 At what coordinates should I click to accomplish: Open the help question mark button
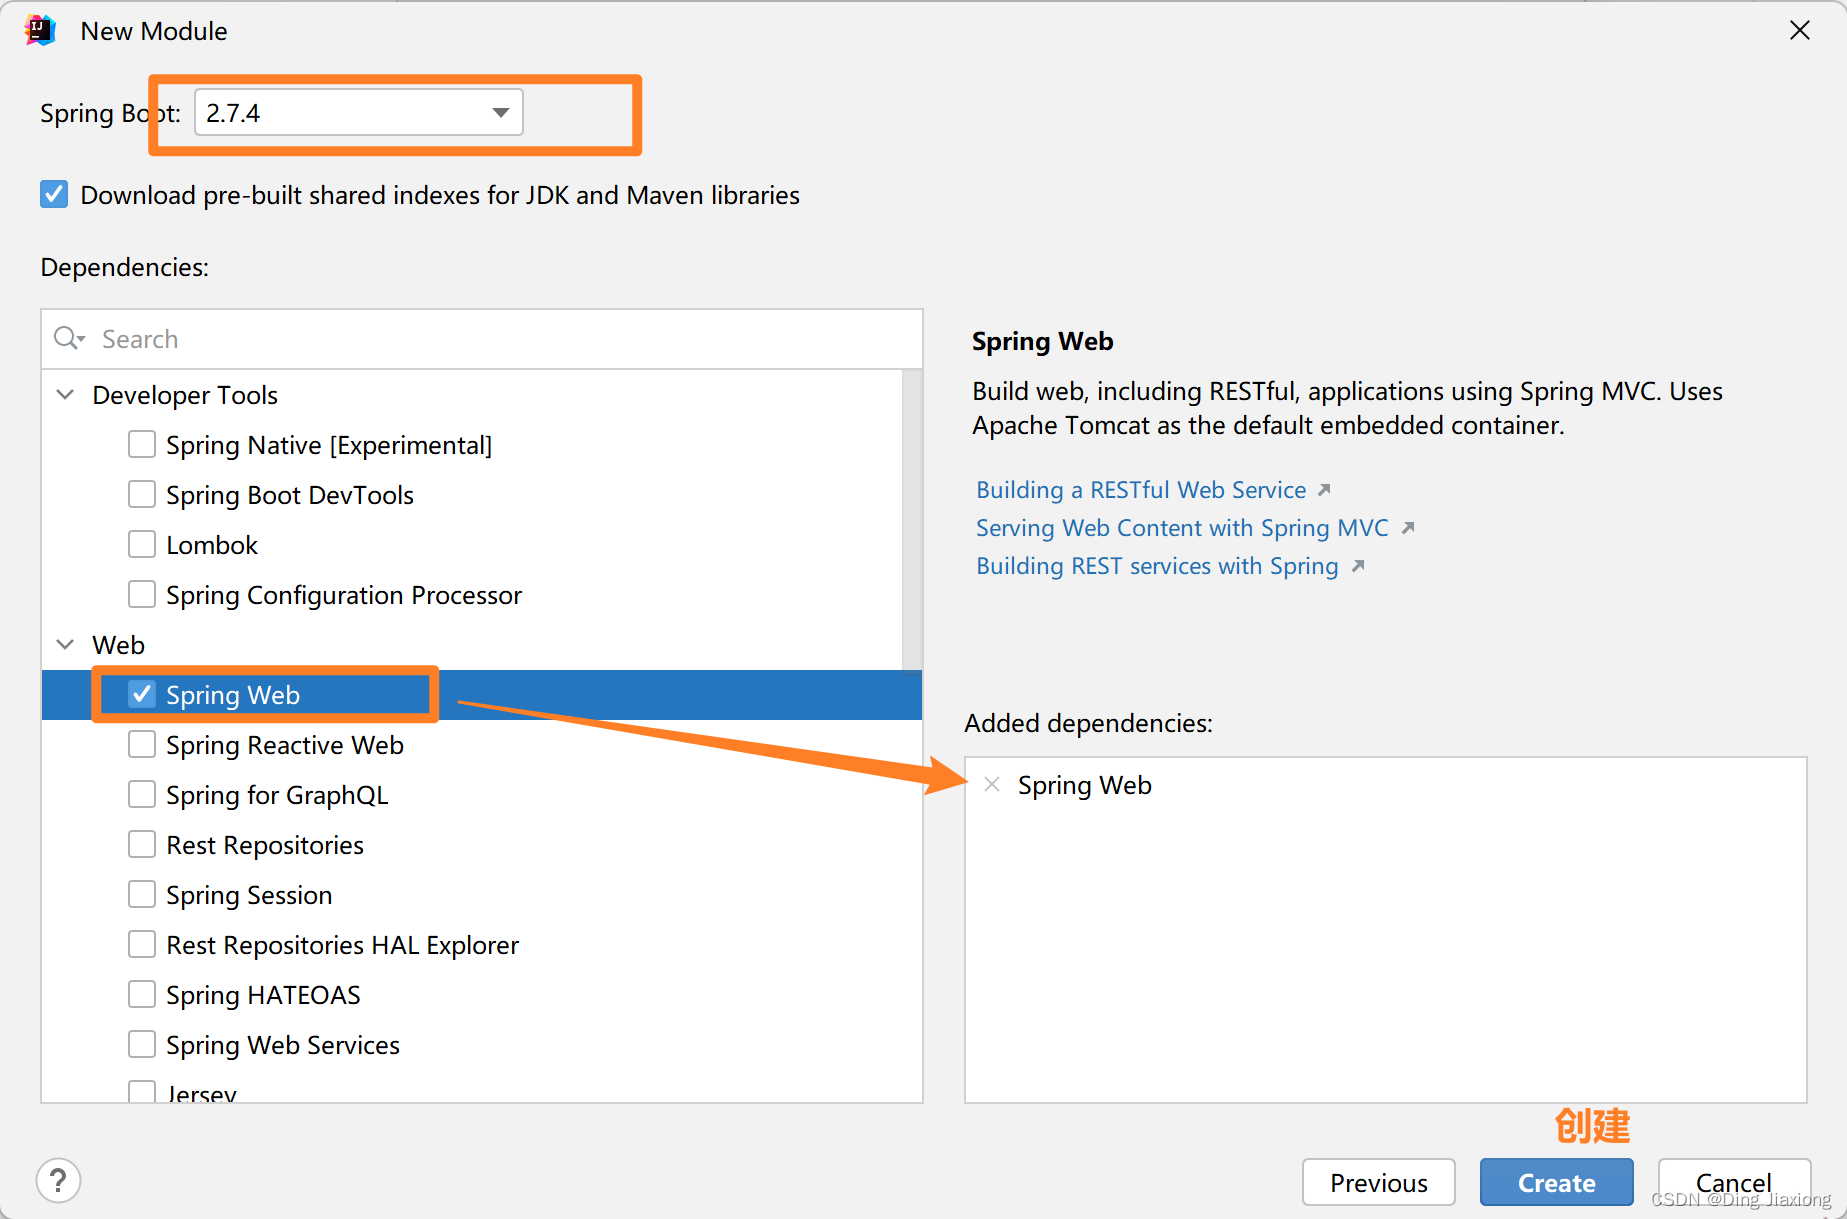tap(59, 1181)
